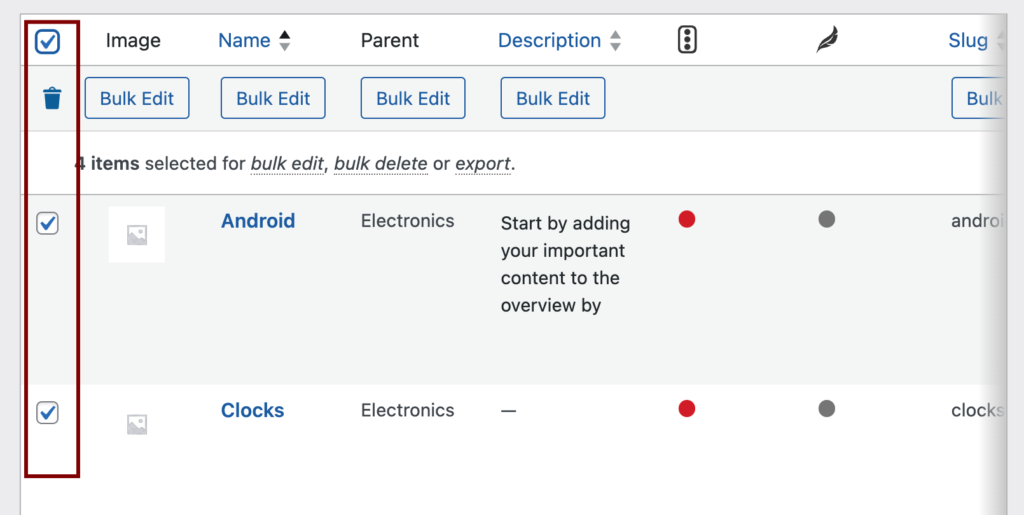This screenshot has height=515, width=1024.
Task: Click the Android image placeholder thumbnail
Action: coord(136,234)
